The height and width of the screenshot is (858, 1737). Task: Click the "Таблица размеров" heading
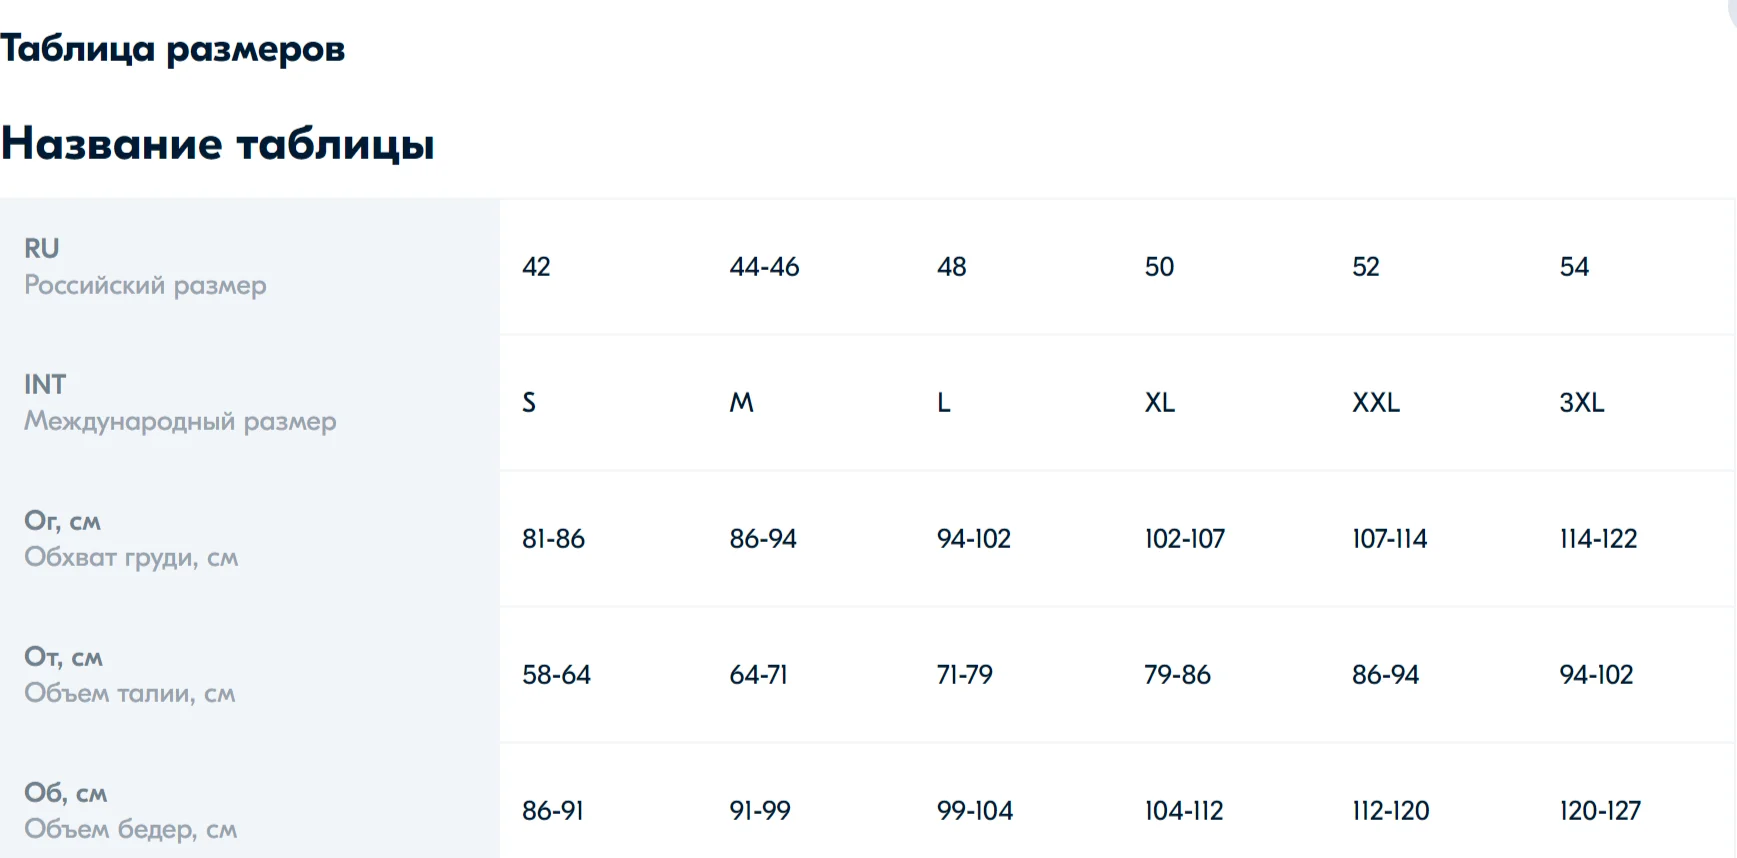(x=172, y=48)
